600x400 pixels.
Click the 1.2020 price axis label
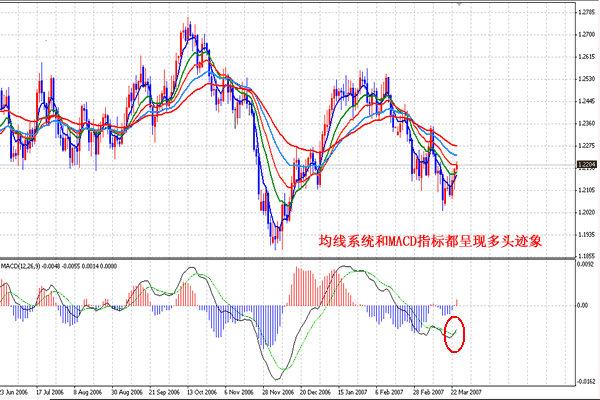click(x=587, y=212)
